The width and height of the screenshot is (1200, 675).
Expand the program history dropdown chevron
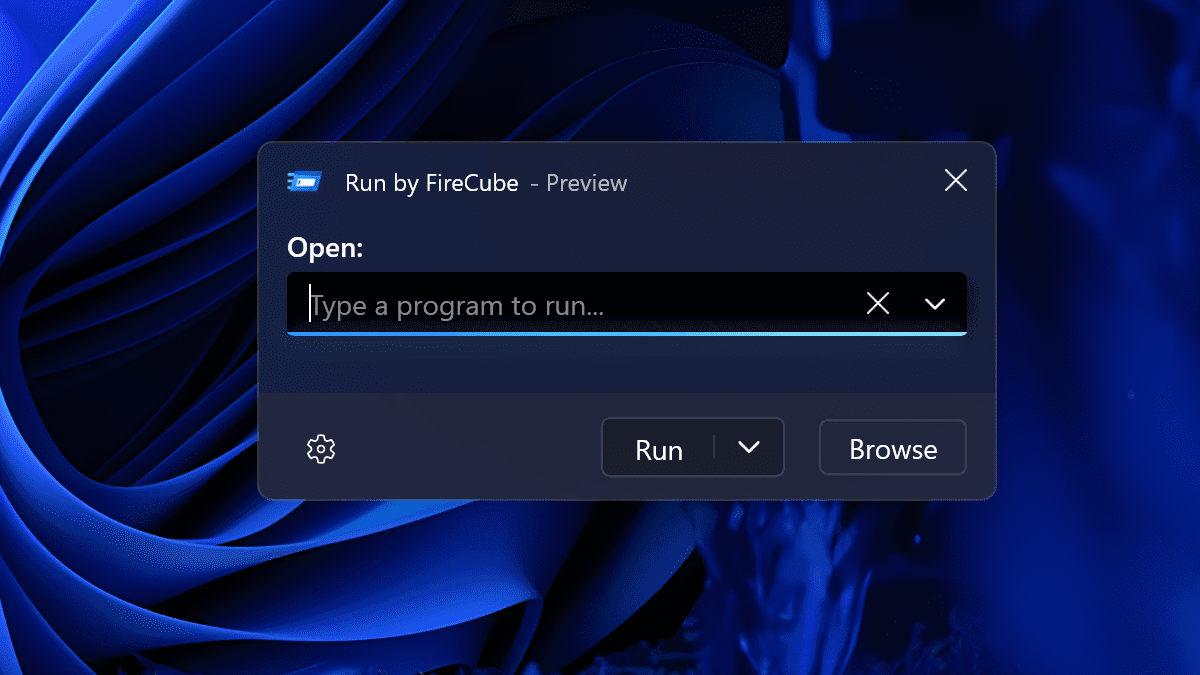click(x=935, y=304)
